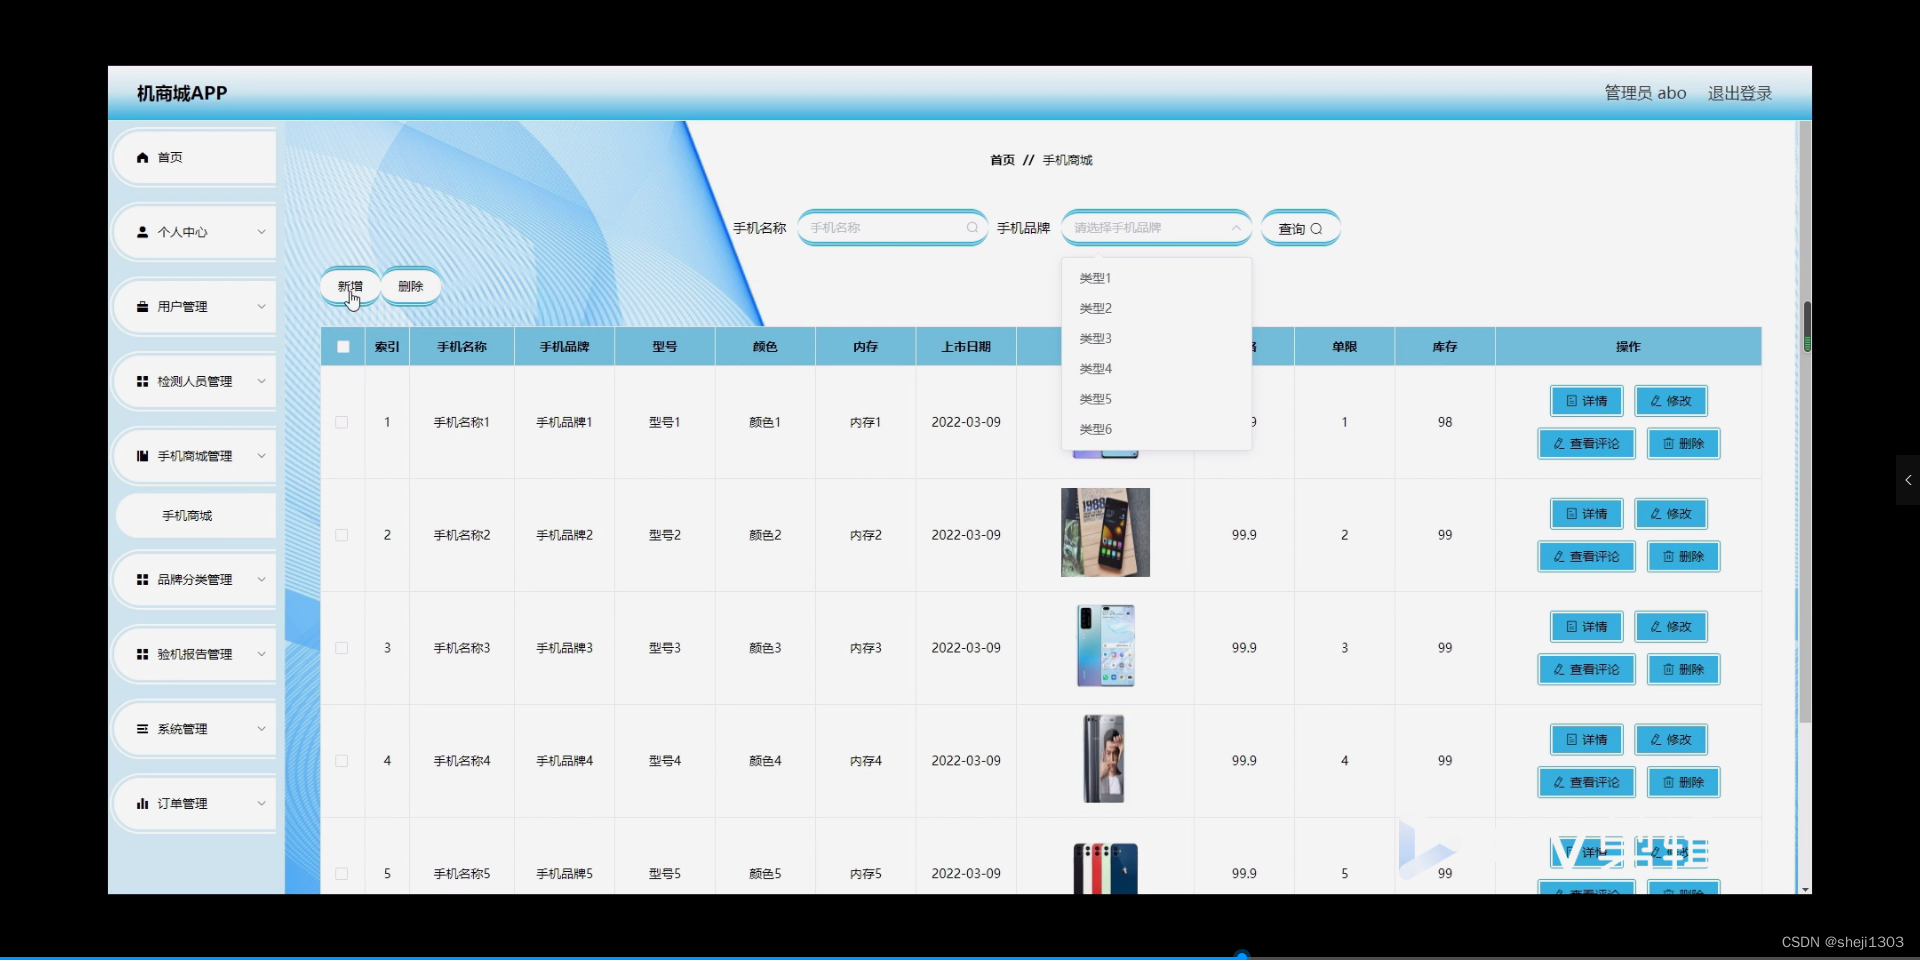1920x960 pixels.
Task: Click the 订单管理 chart icon
Action: 142,803
